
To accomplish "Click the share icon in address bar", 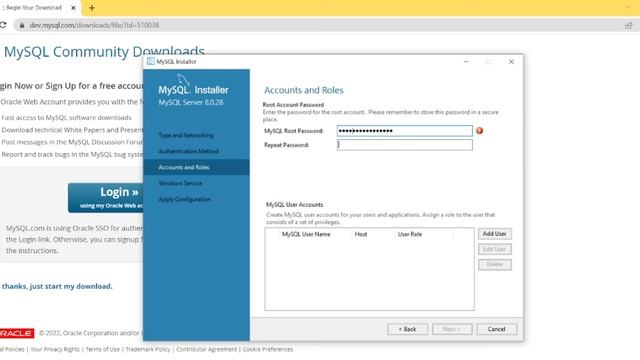I will pyautogui.click(x=629, y=25).
